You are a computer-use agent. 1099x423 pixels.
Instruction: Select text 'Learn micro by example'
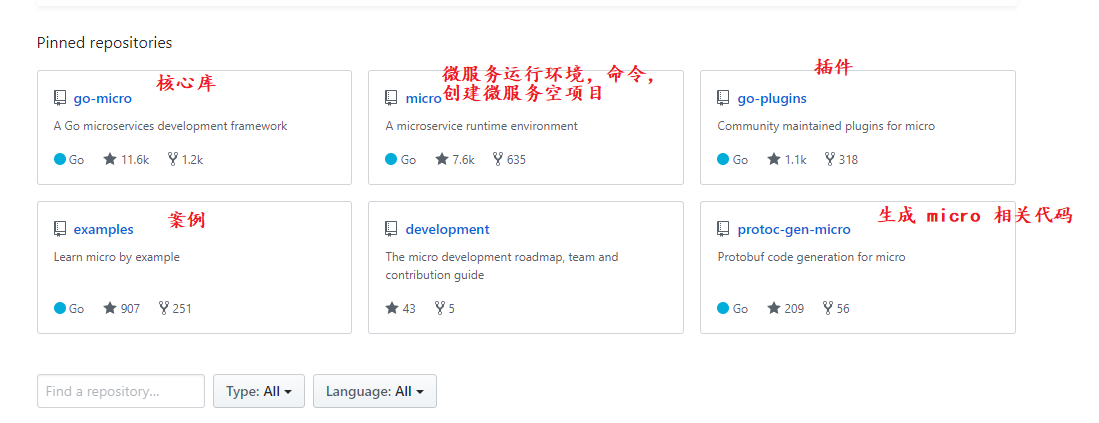(x=117, y=258)
